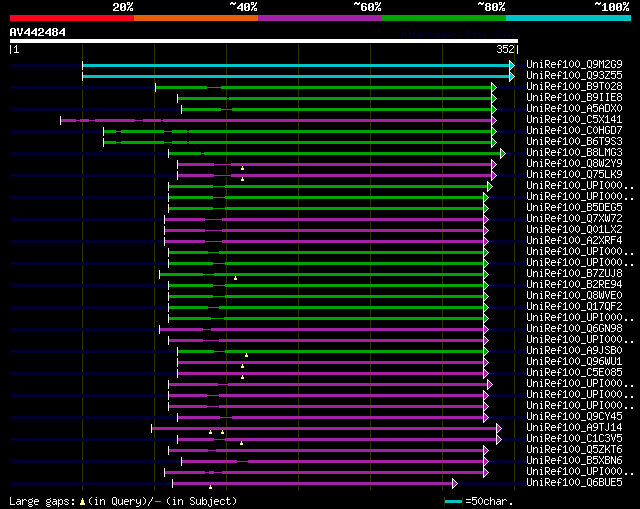The height and width of the screenshot is (509, 640).
Task: Select the UniRef100_A9JSB0 label
Action: (574, 351)
